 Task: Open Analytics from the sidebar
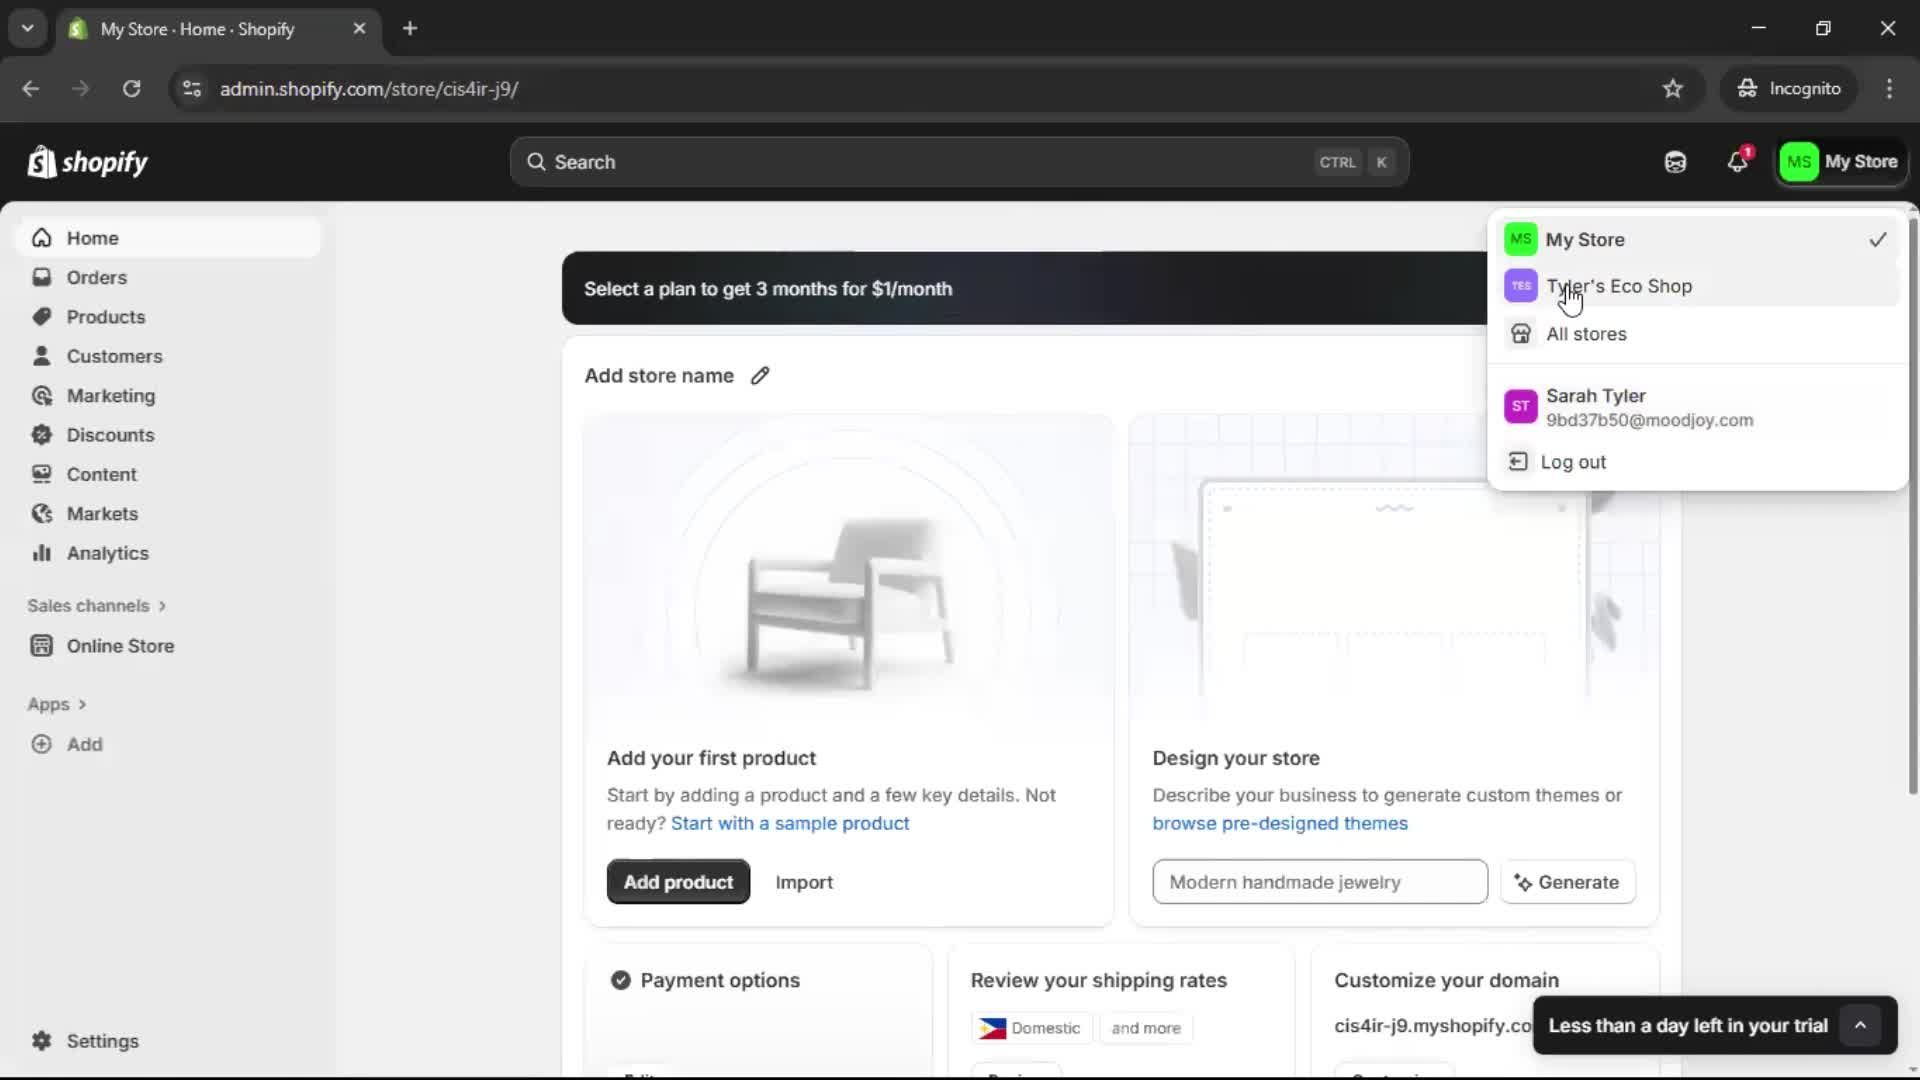tap(105, 552)
